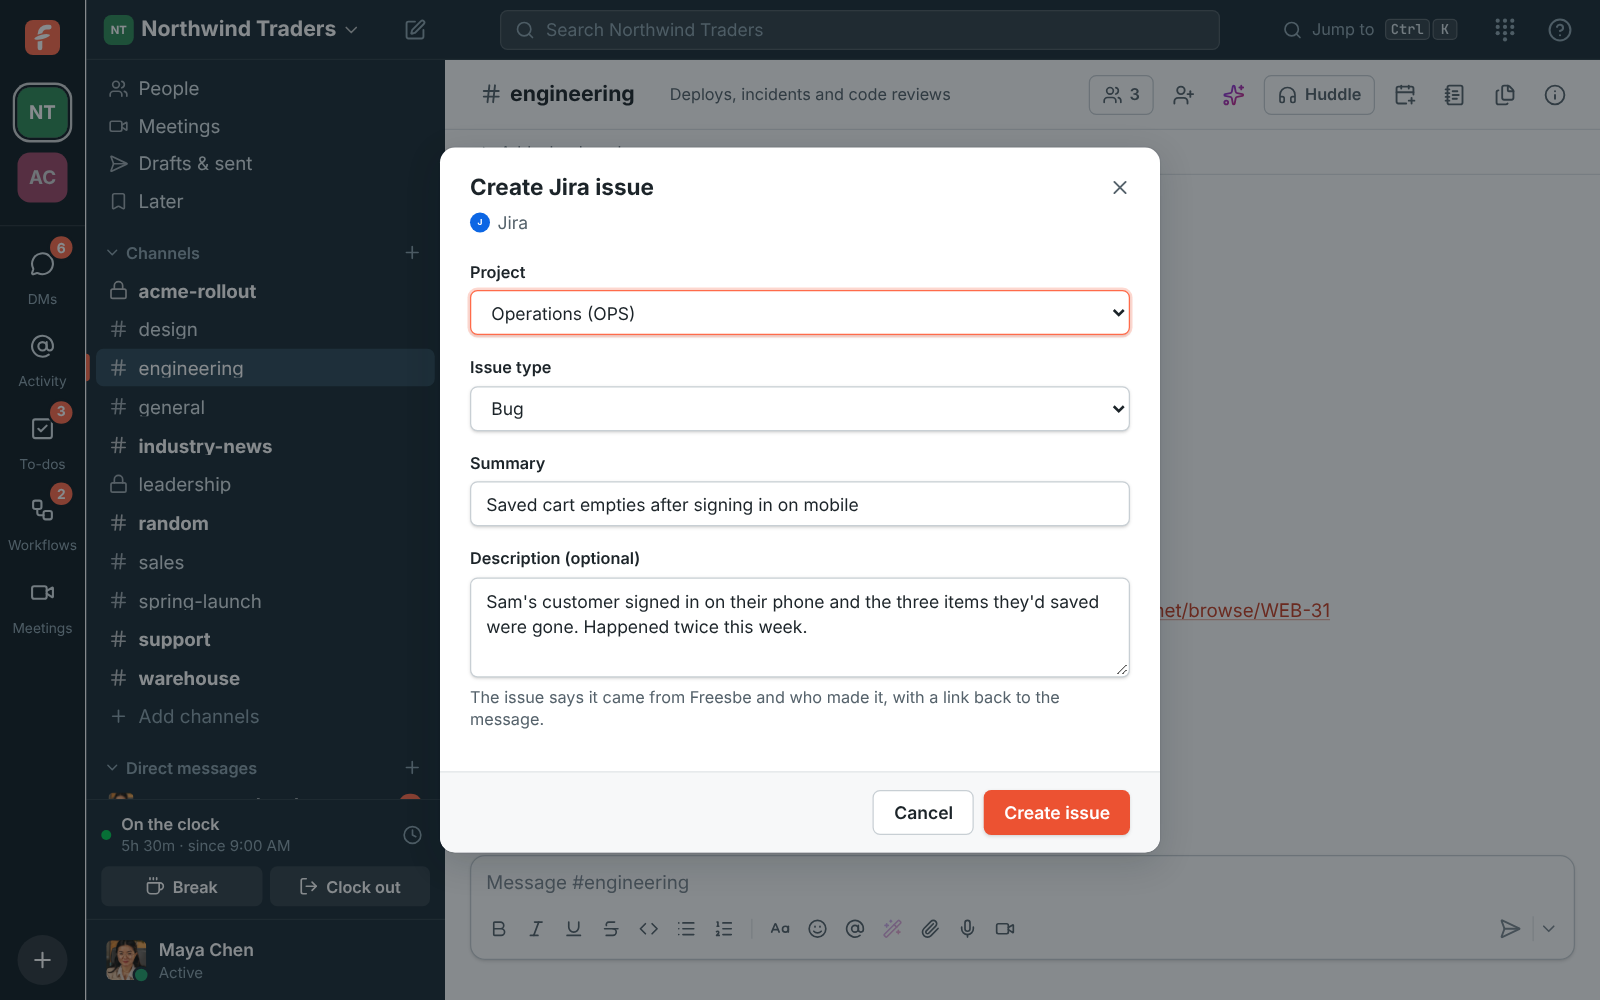The image size is (1600, 1000).
Task: Open the Project dropdown showing Operations (OPS)
Action: [800, 313]
